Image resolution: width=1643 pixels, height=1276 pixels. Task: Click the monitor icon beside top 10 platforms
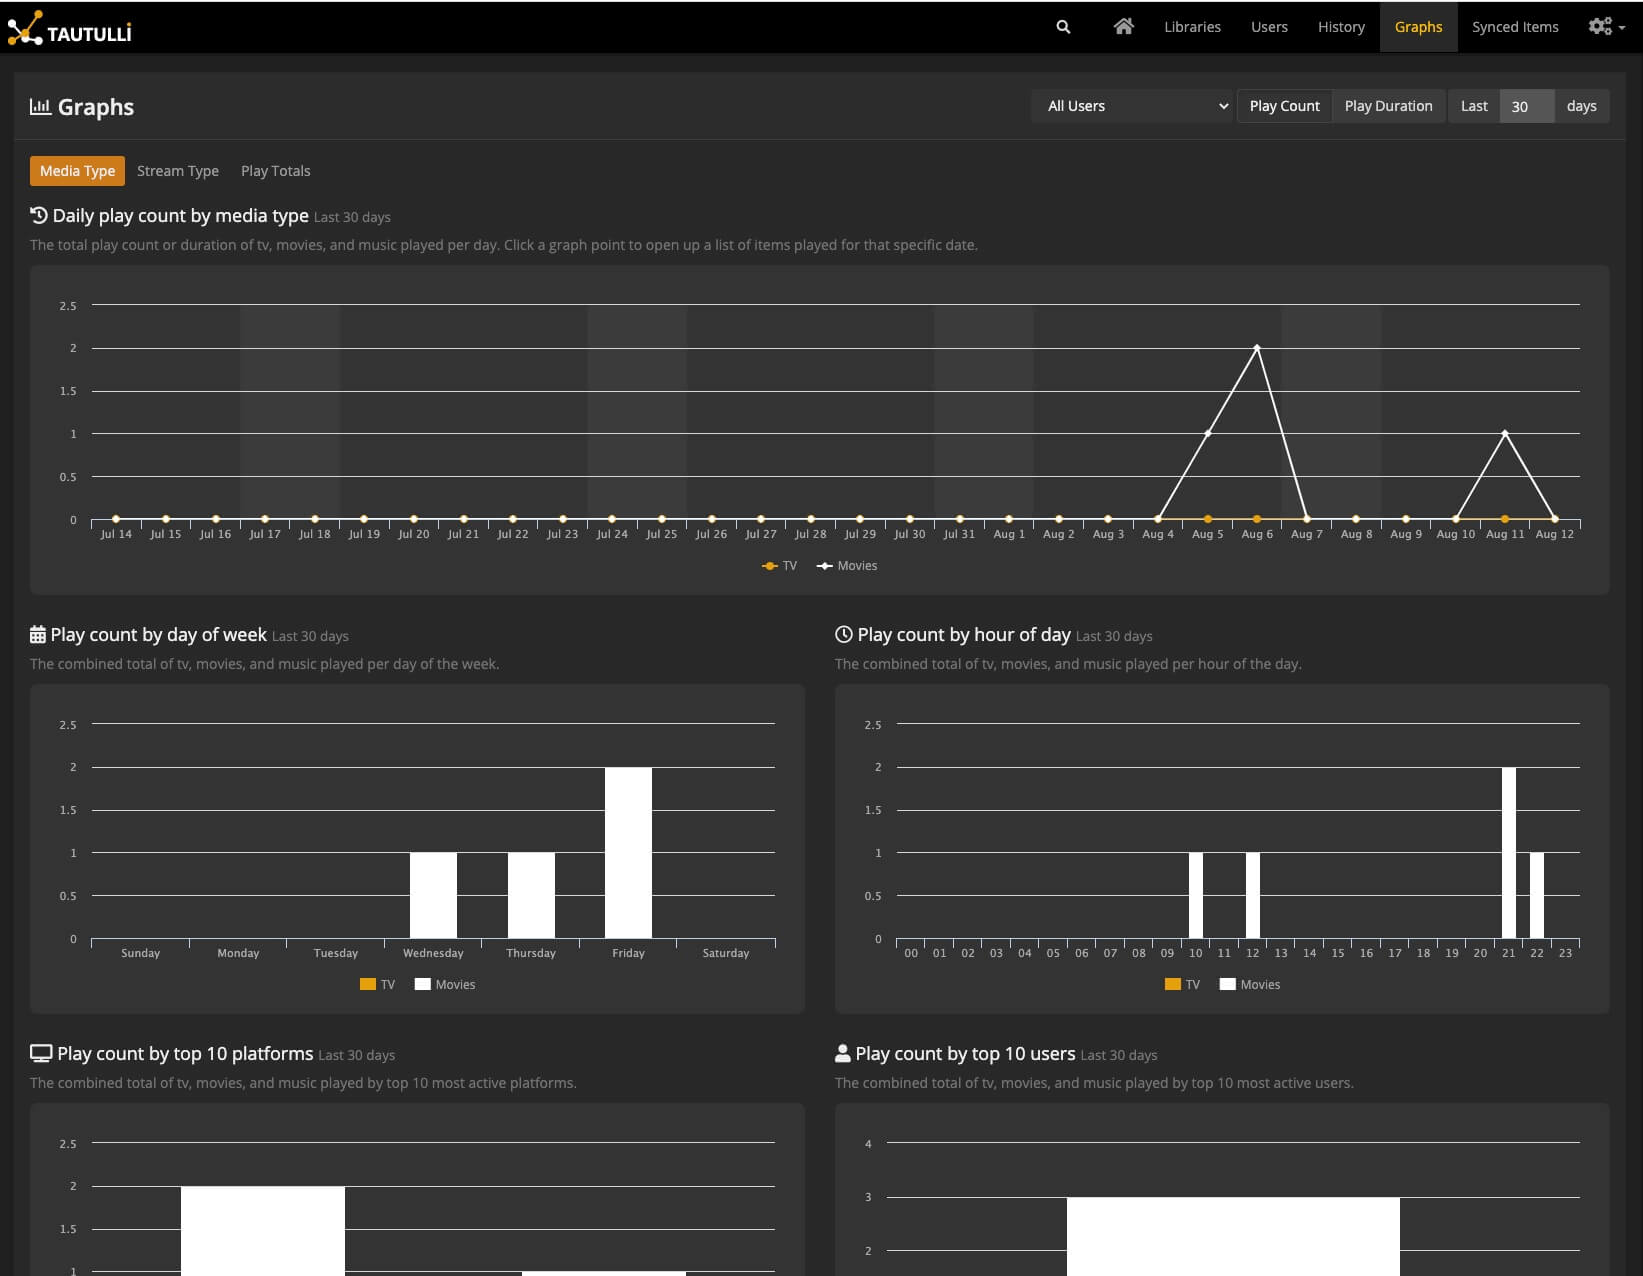[41, 1054]
